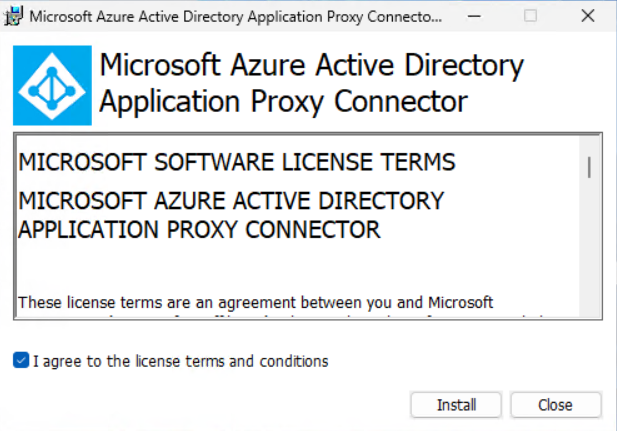The height and width of the screenshot is (431, 617).
Task: Click the "MICROSOFT SOFTWARE LICENSE TERMS" heading
Action: click(x=236, y=162)
